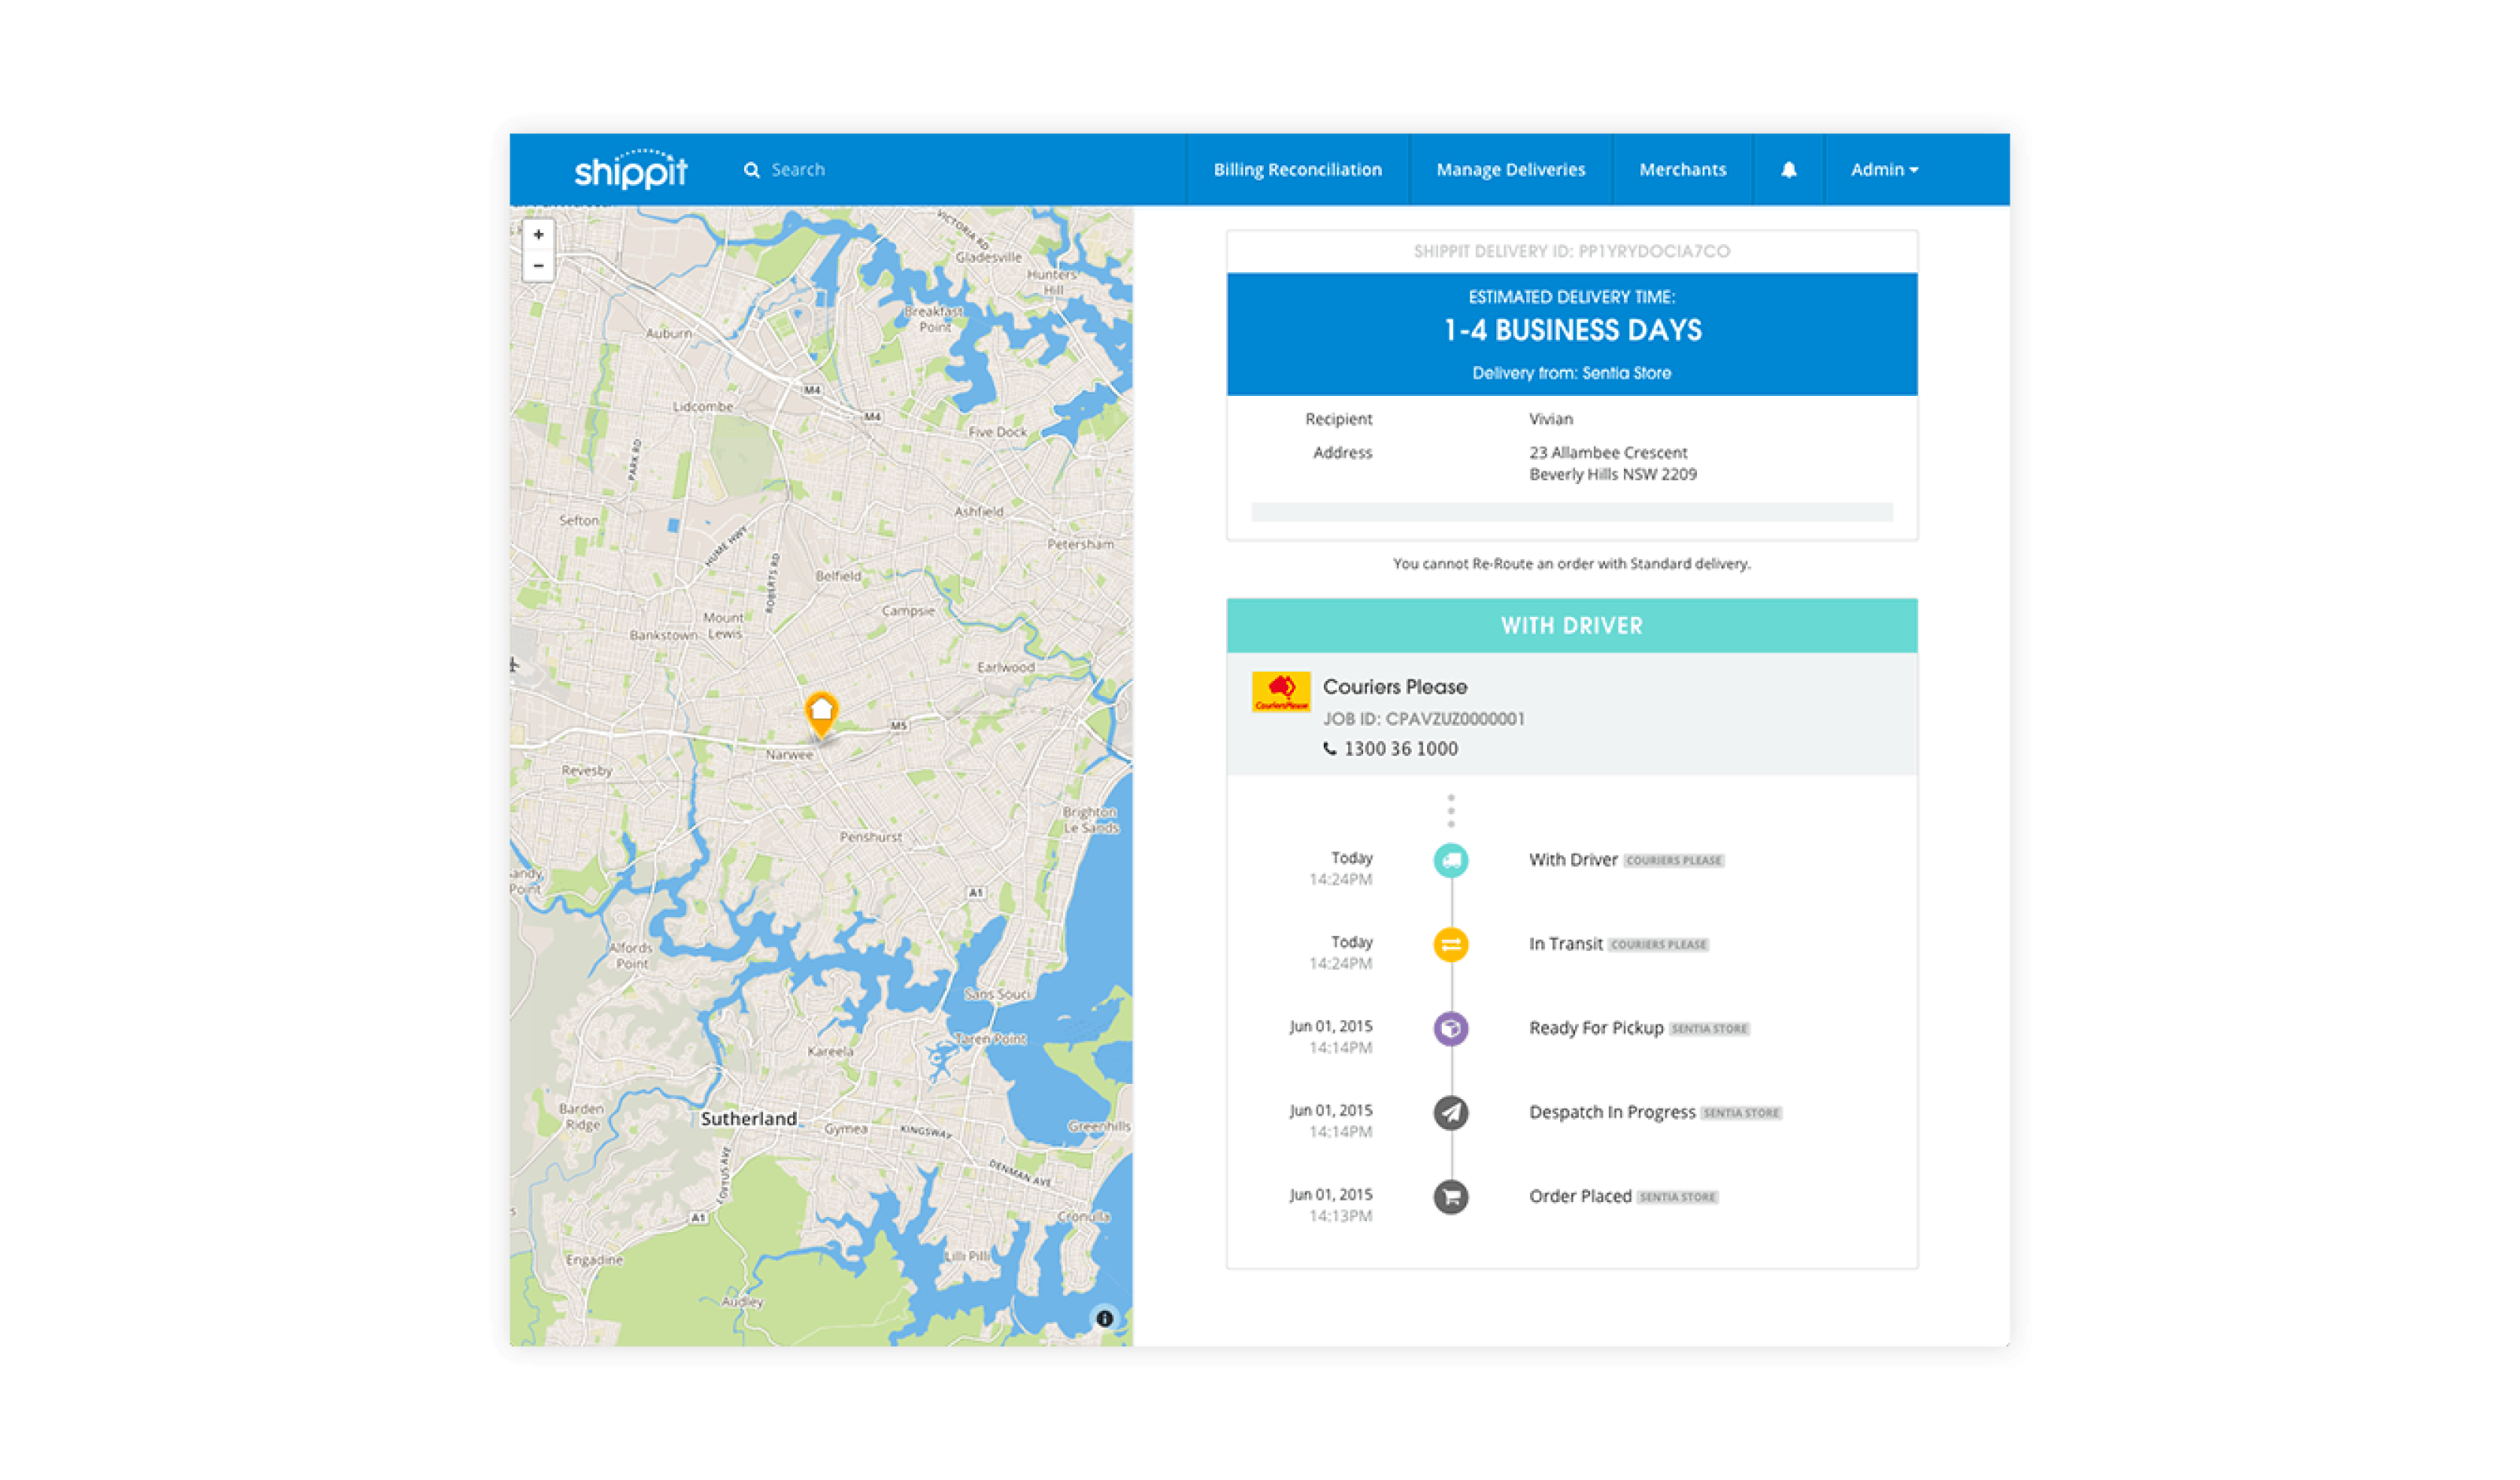Viewport: 2520px width, 1480px height.
Task: Click the With Driver status label
Action: pyautogui.click(x=1572, y=860)
